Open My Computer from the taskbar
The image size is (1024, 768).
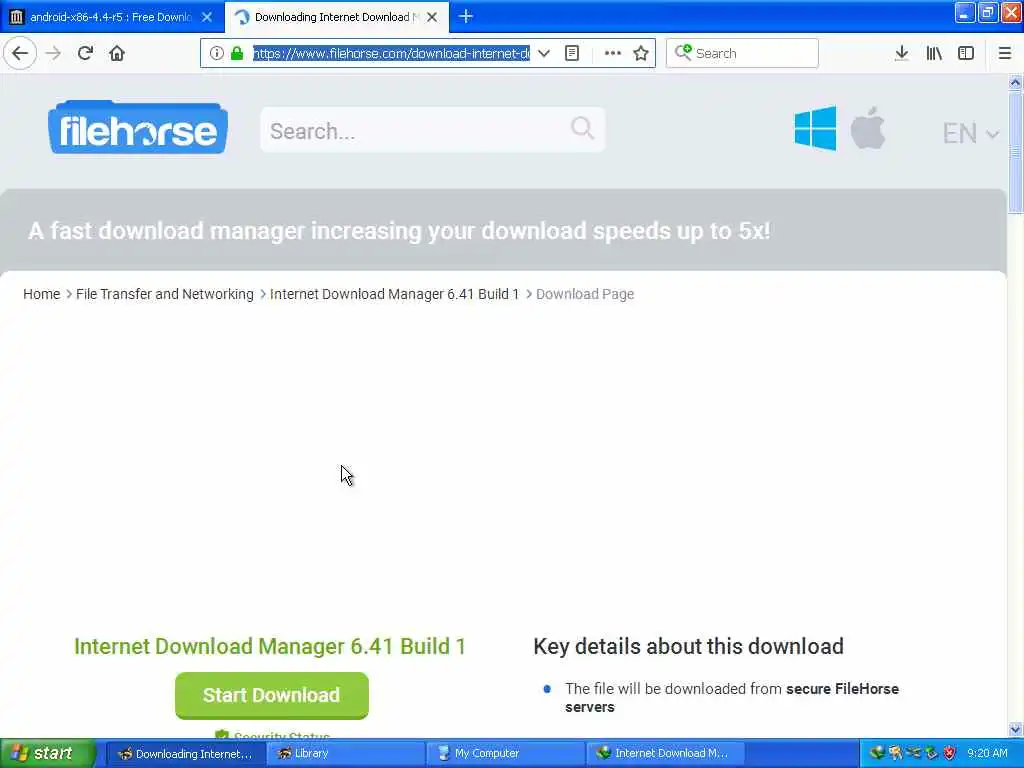coord(505,754)
